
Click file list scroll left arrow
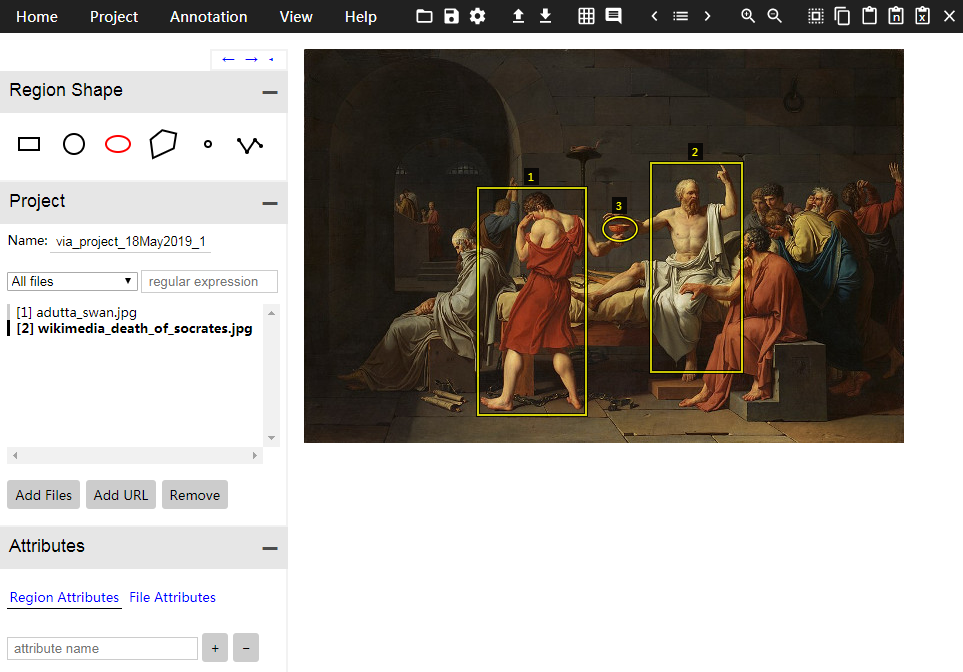[15, 456]
